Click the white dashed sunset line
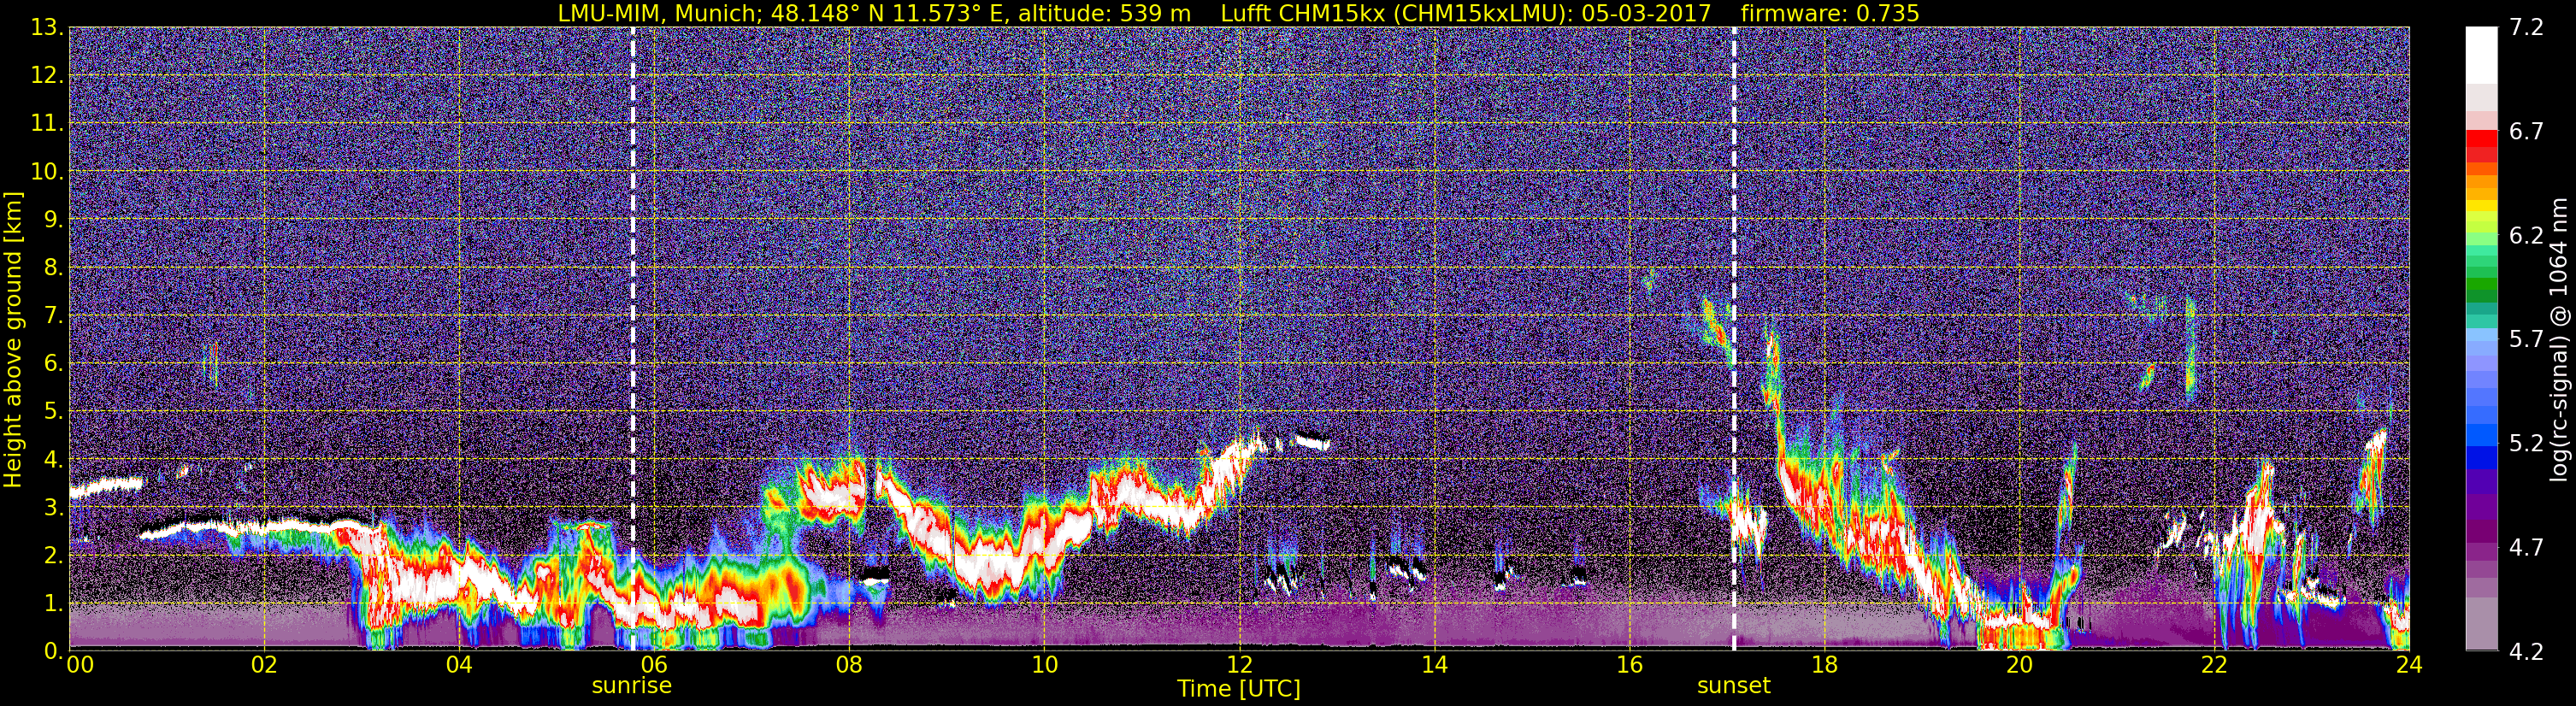This screenshot has width=2576, height=706. click(x=1734, y=338)
